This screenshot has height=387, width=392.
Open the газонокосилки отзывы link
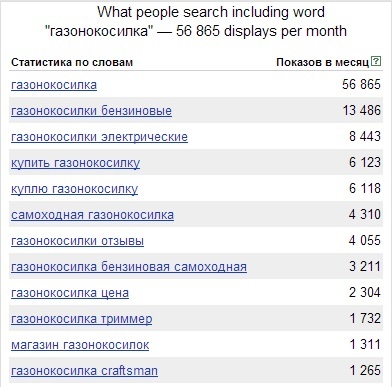click(x=77, y=241)
